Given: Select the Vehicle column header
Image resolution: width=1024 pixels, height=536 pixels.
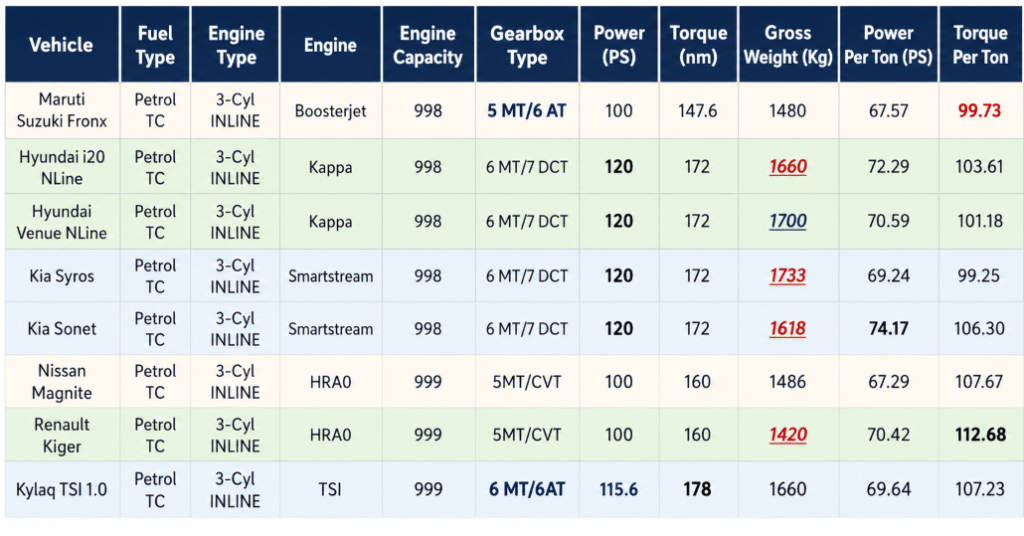Looking at the screenshot, I should (61, 45).
